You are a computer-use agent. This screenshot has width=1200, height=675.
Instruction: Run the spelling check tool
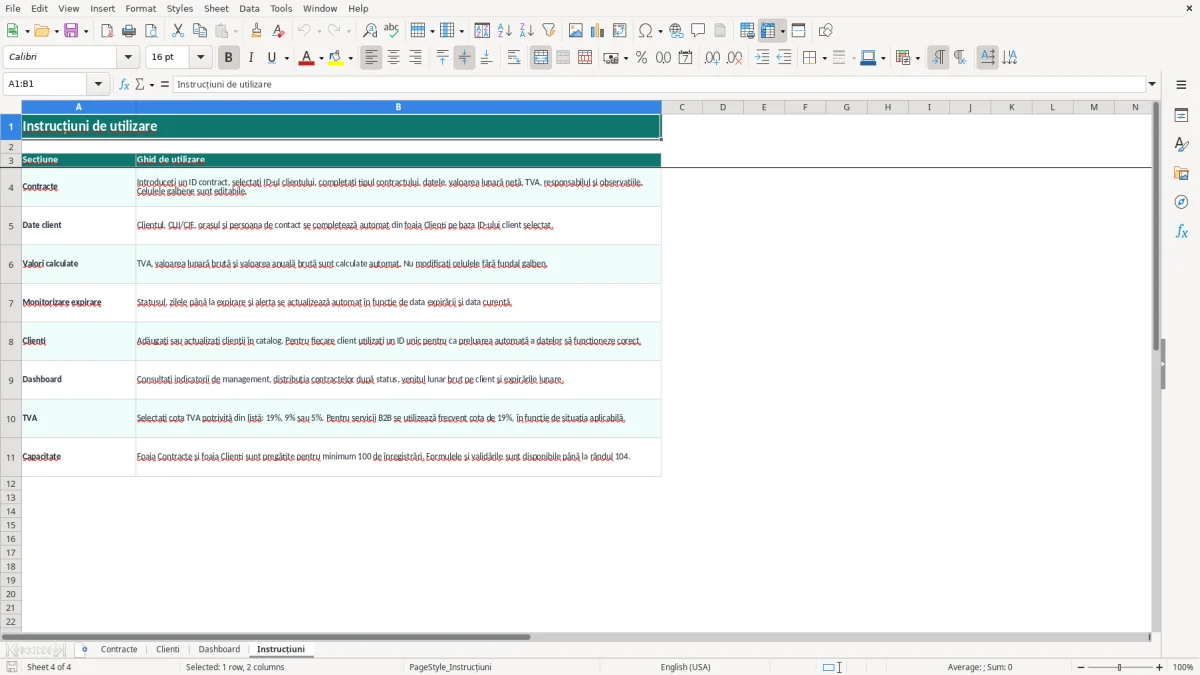click(391, 31)
